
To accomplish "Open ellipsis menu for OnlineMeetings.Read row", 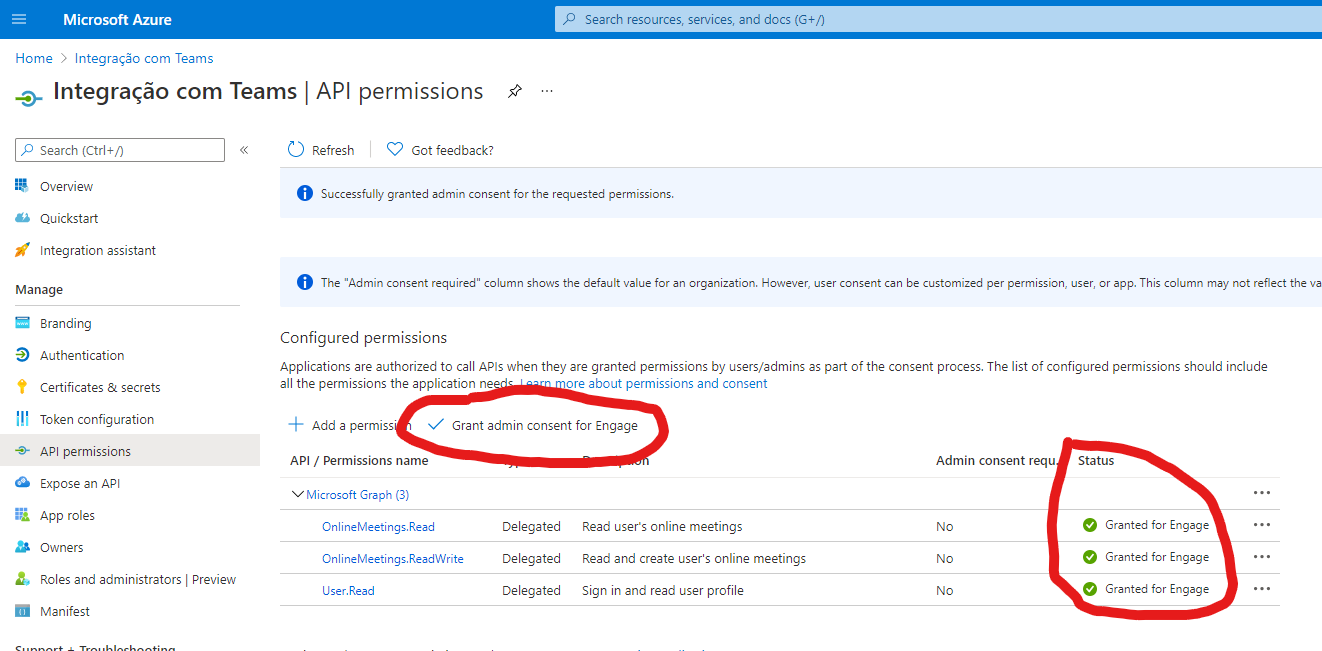I will [1261, 525].
